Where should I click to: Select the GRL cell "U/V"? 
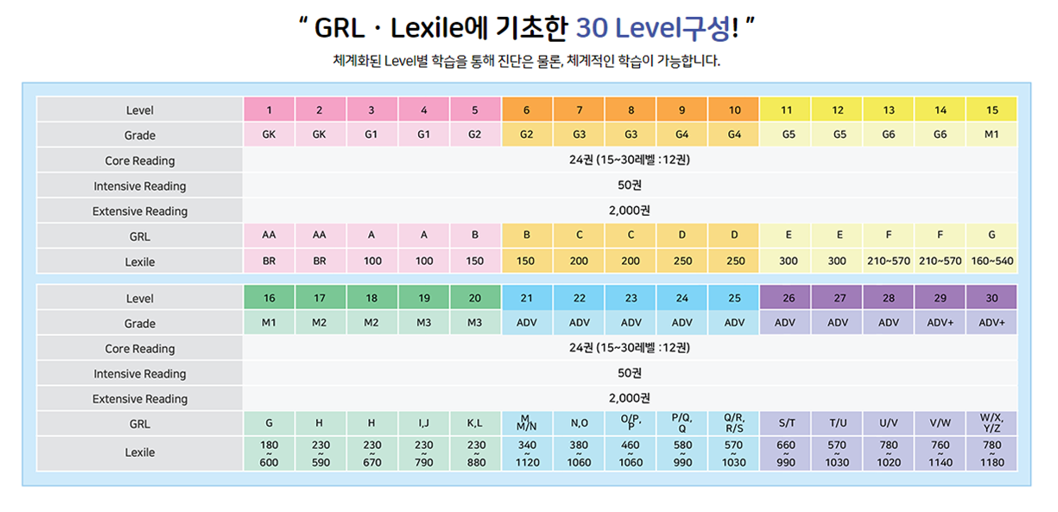pyautogui.click(x=889, y=424)
